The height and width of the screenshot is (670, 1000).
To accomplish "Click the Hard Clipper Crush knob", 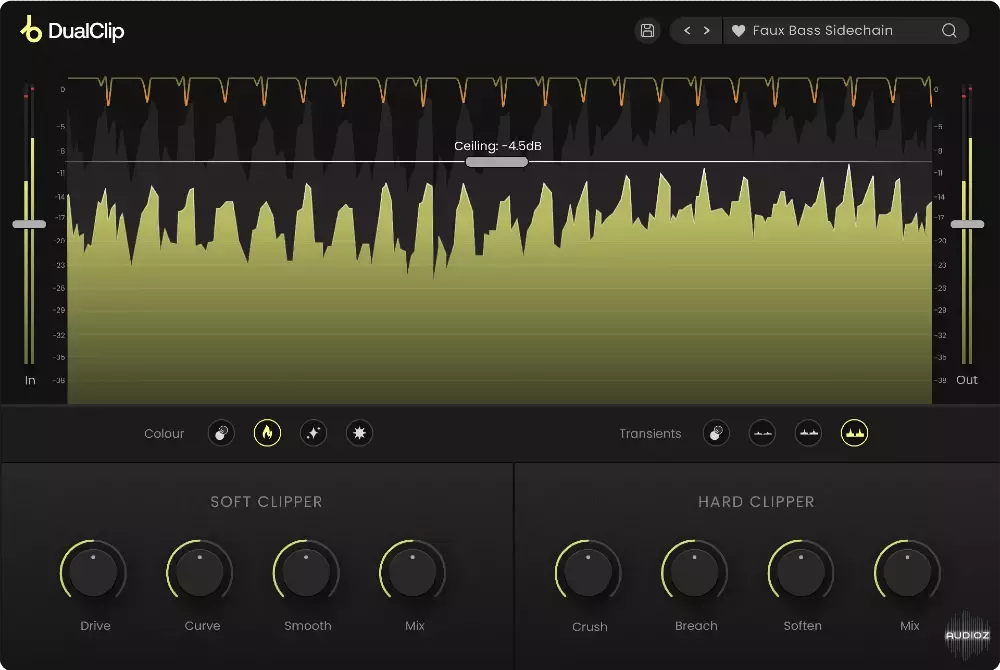I will [588, 572].
